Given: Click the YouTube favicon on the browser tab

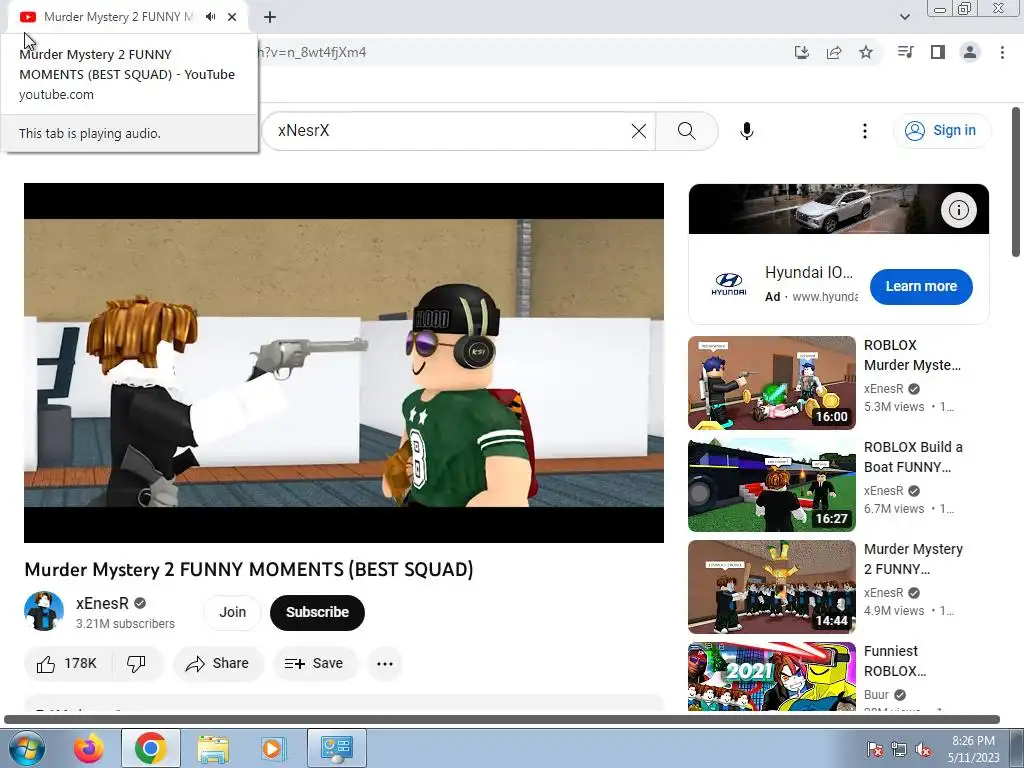Looking at the screenshot, I should coord(27,17).
